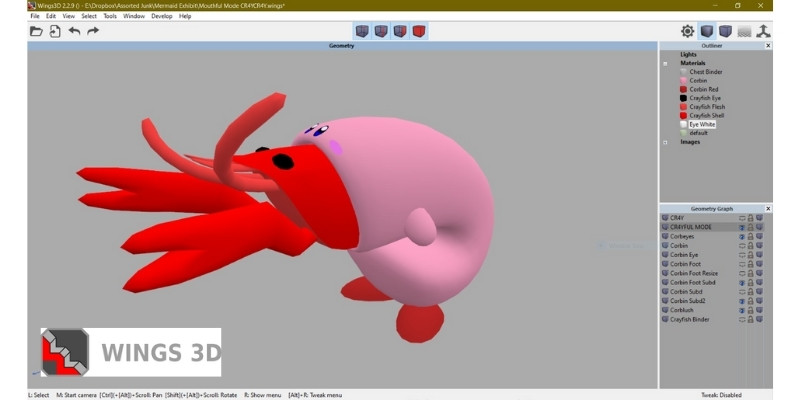Toggle wireframe for Corblush object

759,310
